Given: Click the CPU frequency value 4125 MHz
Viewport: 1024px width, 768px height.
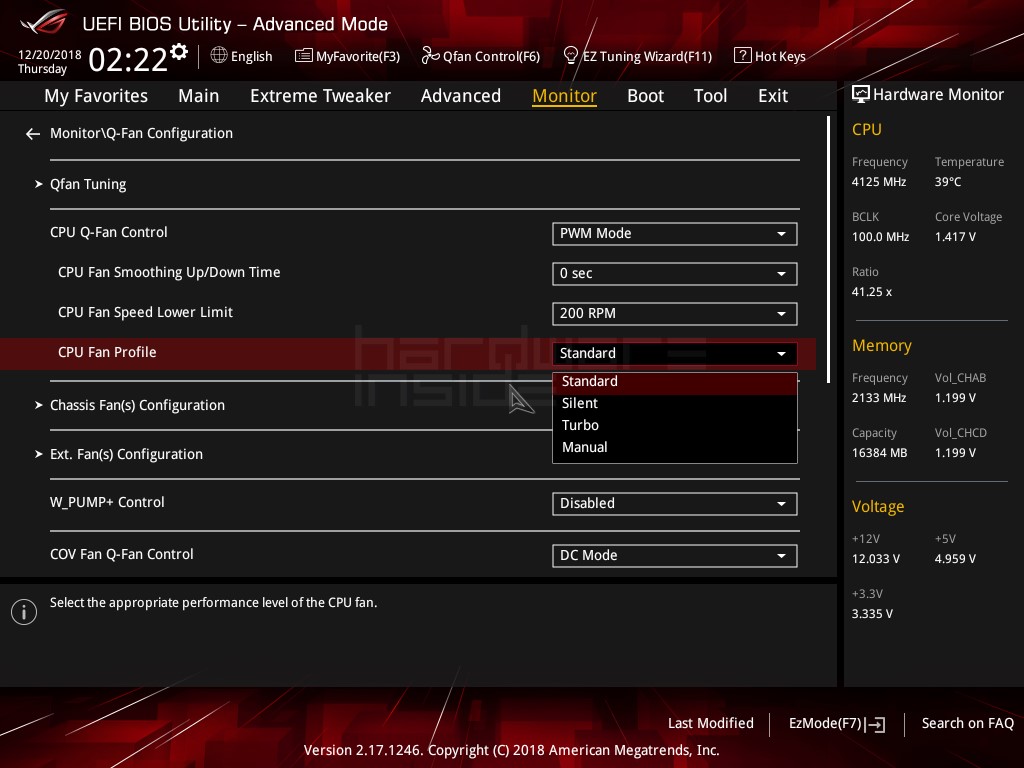Looking at the screenshot, I should click(878, 182).
